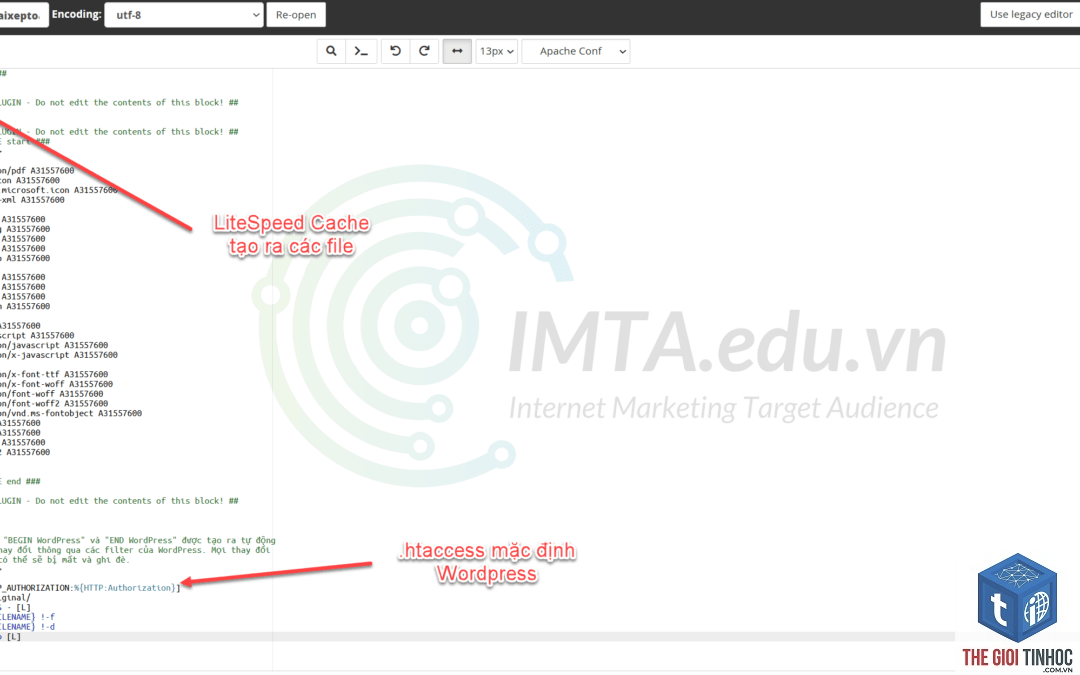Click the 'filter của WordPress' comment line

point(136,550)
